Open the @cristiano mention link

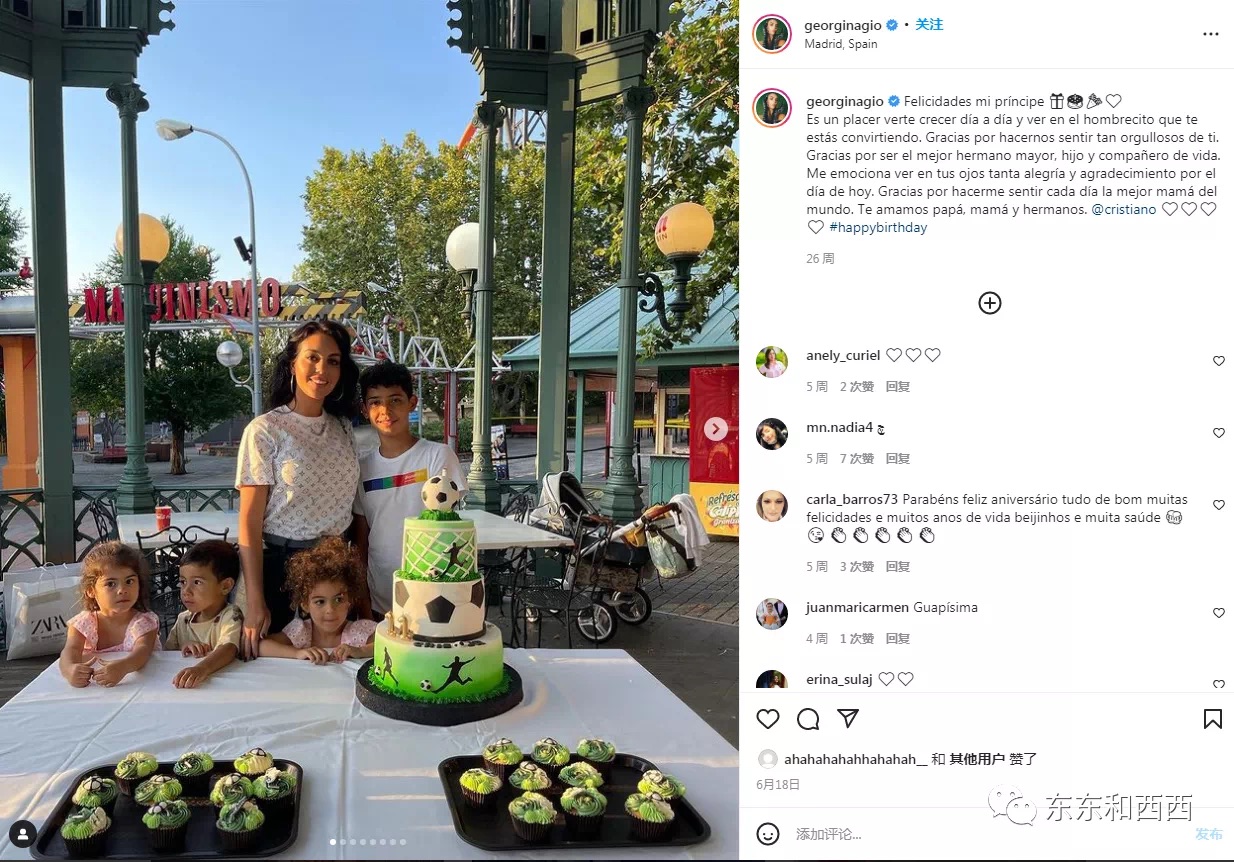pyautogui.click(x=1124, y=210)
